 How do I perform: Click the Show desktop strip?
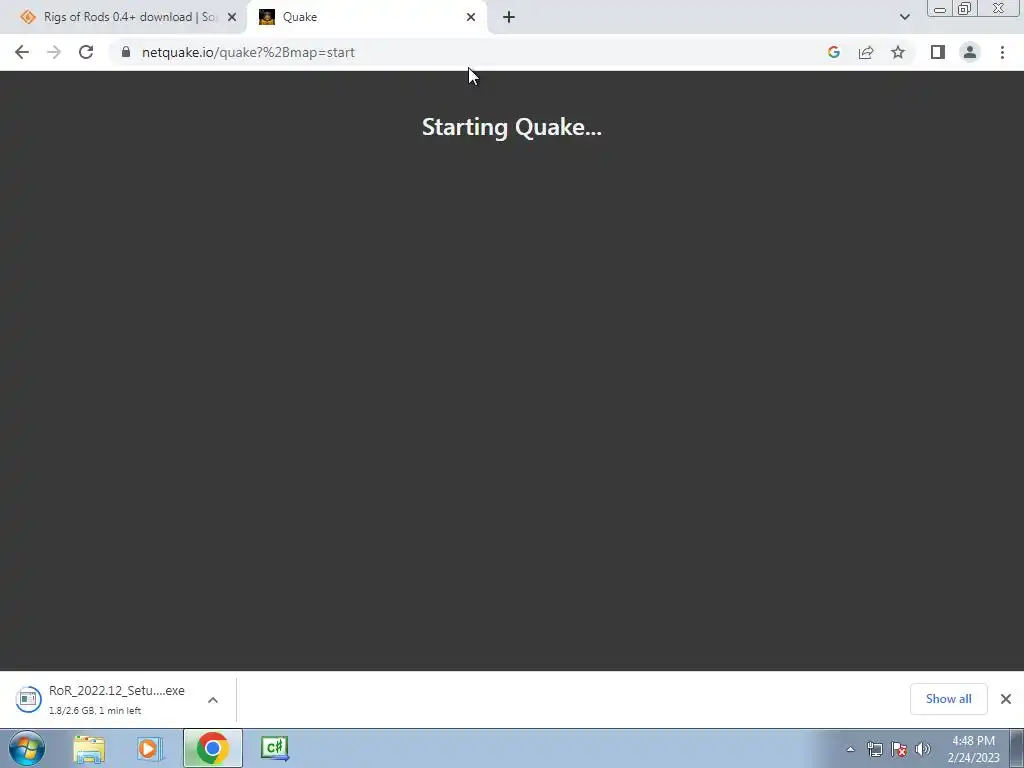pos(1017,748)
